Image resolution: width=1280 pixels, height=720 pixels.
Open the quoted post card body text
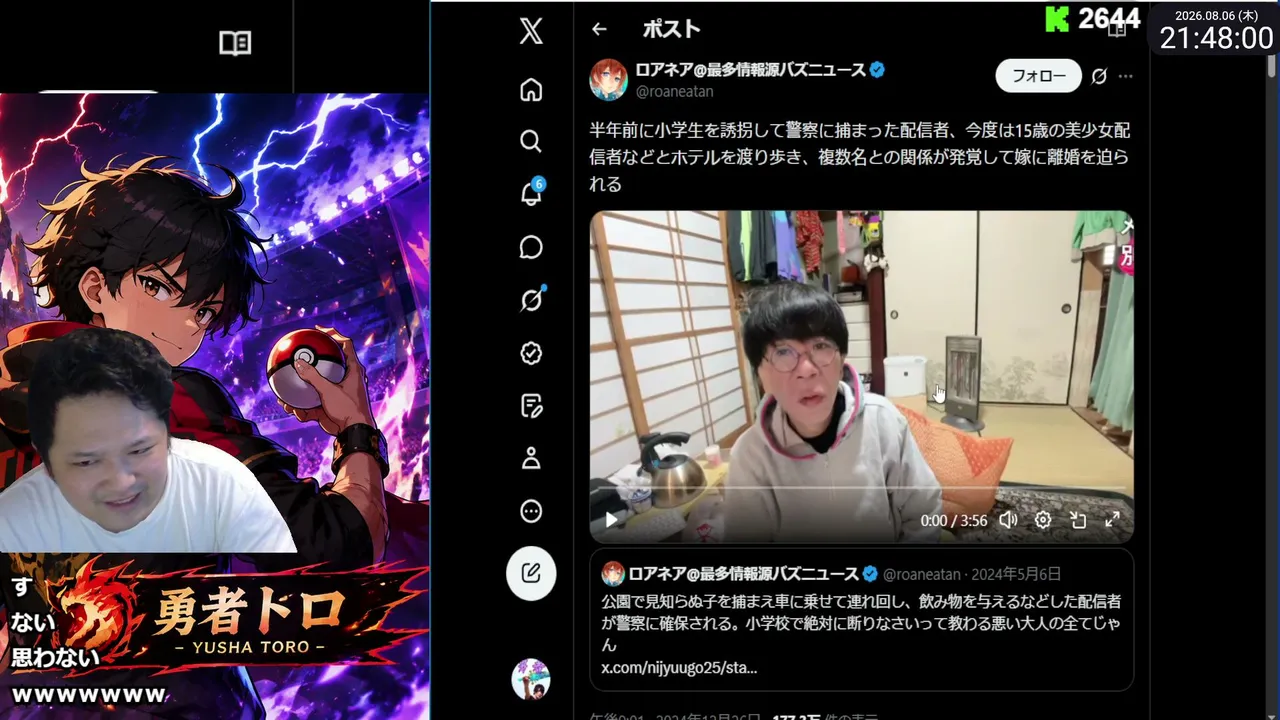(x=861, y=622)
